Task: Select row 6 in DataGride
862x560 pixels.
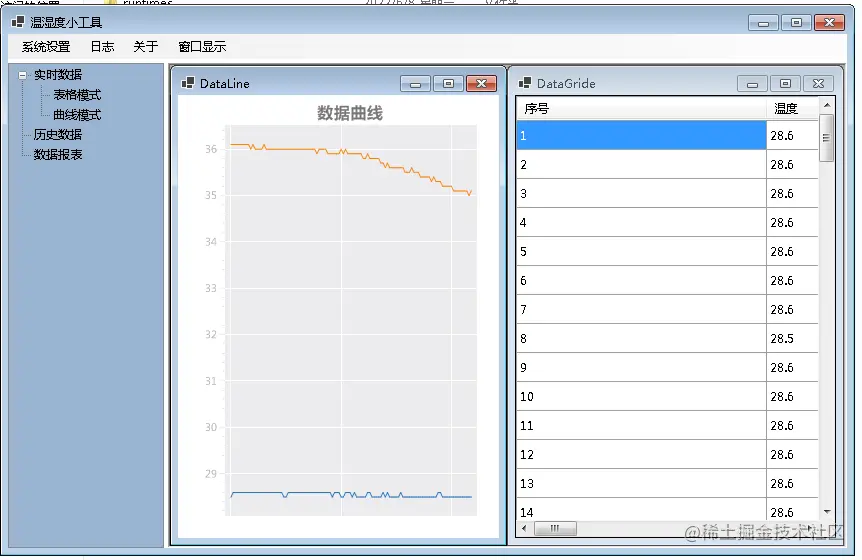Action: pyautogui.click(x=667, y=281)
